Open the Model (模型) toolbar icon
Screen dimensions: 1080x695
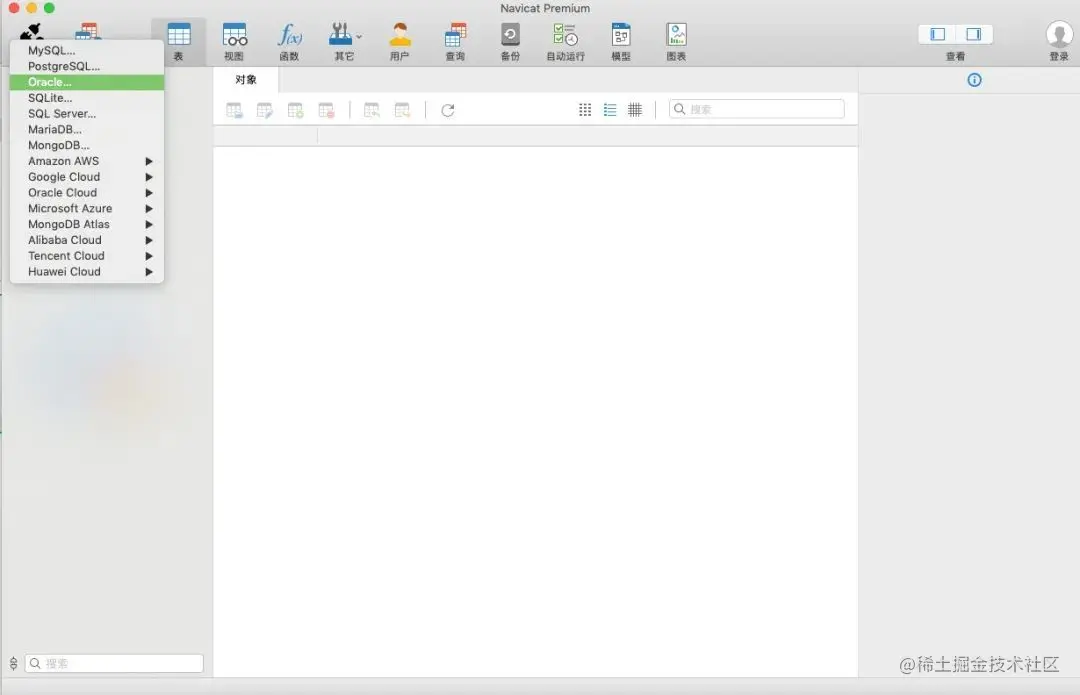tap(621, 41)
